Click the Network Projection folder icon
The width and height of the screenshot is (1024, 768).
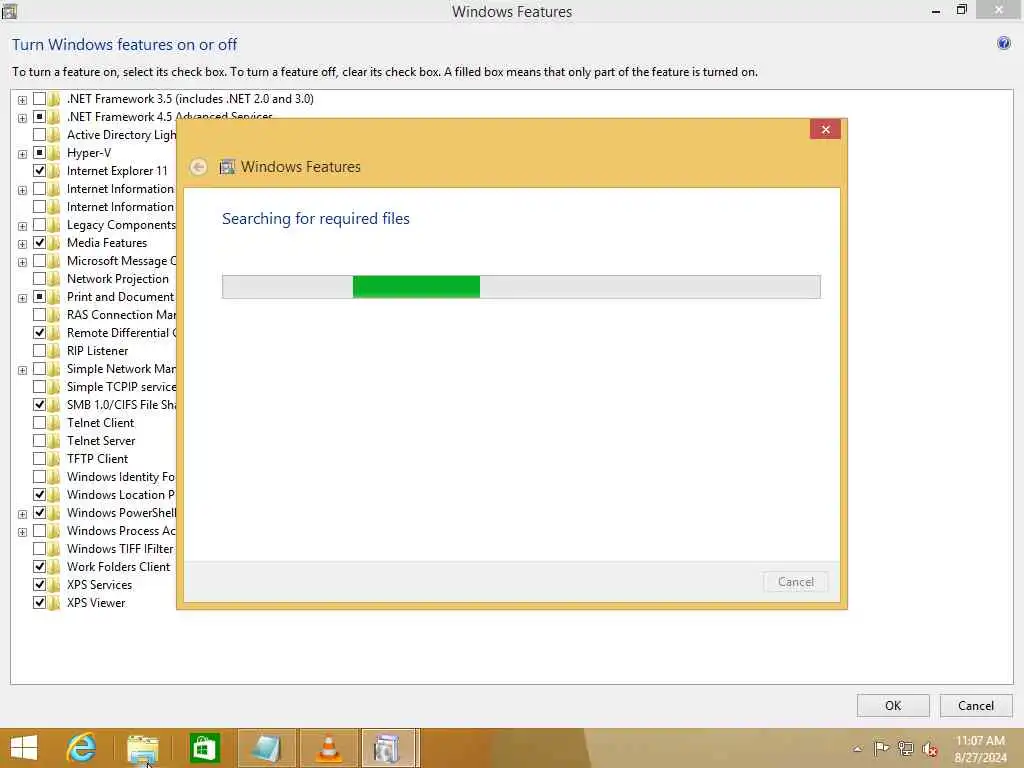click(x=54, y=279)
